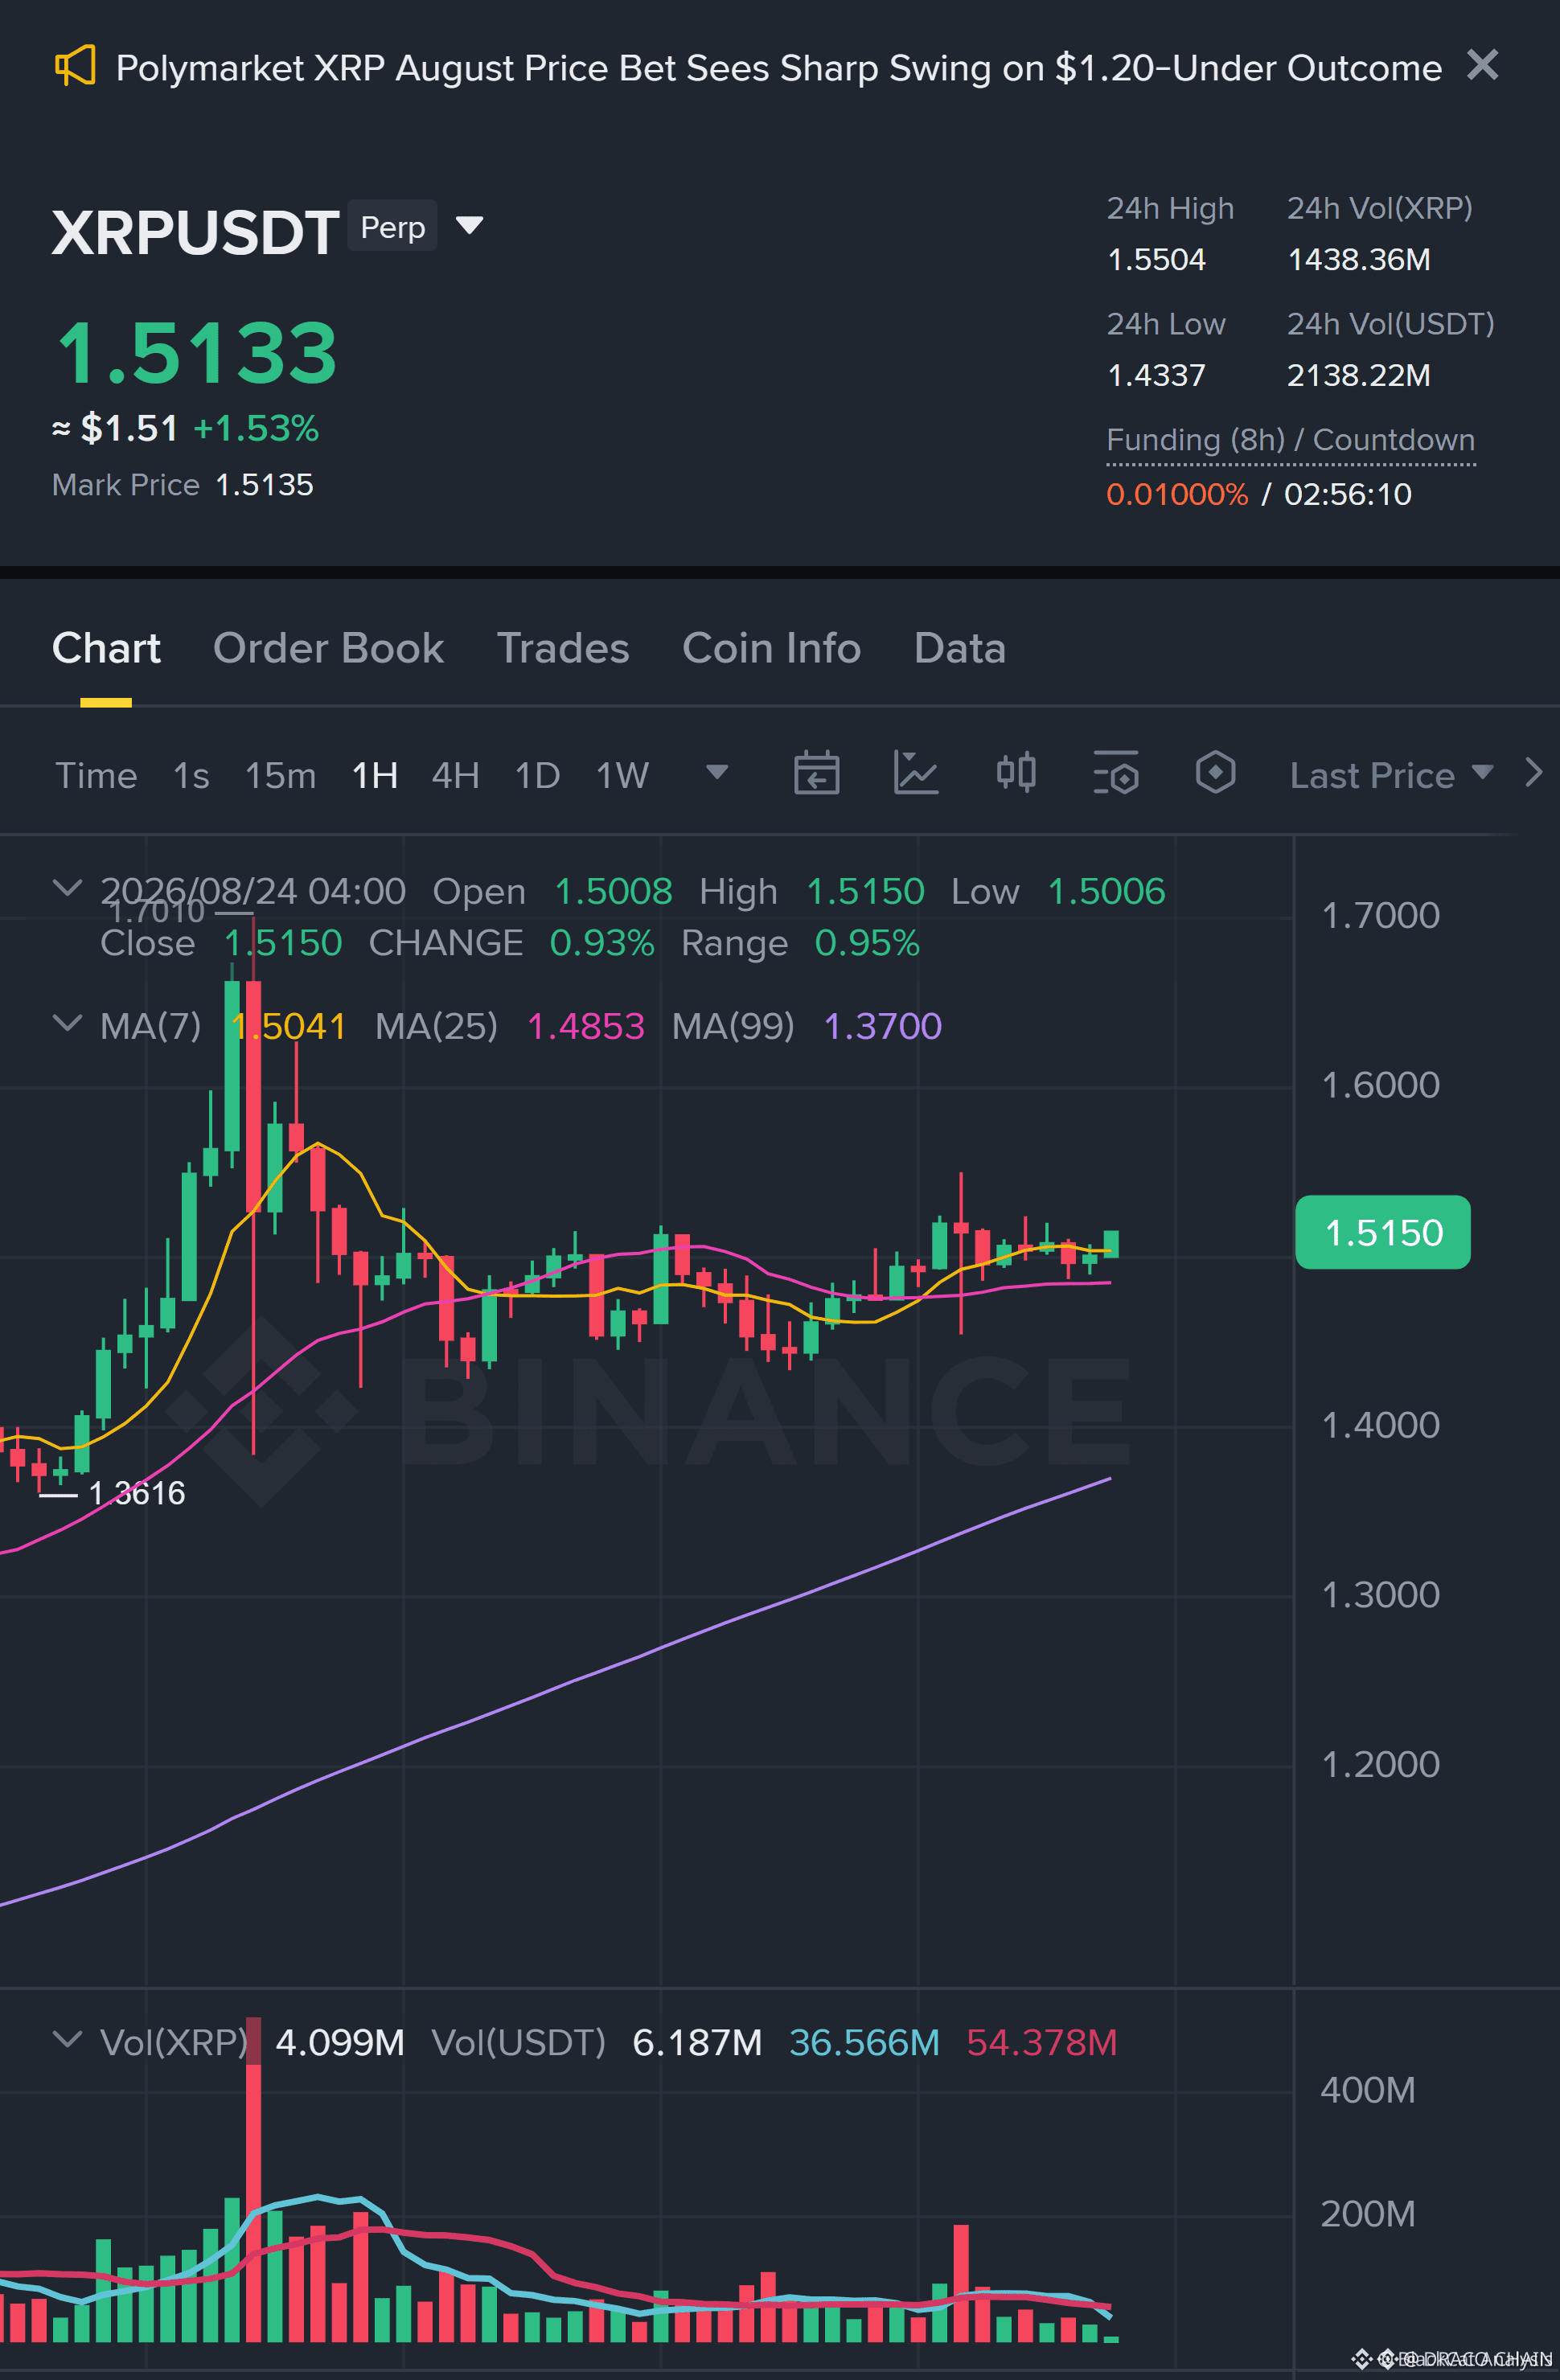The height and width of the screenshot is (2380, 1560).
Task: Click the Mark Price value 1.5135
Action: coord(264,485)
